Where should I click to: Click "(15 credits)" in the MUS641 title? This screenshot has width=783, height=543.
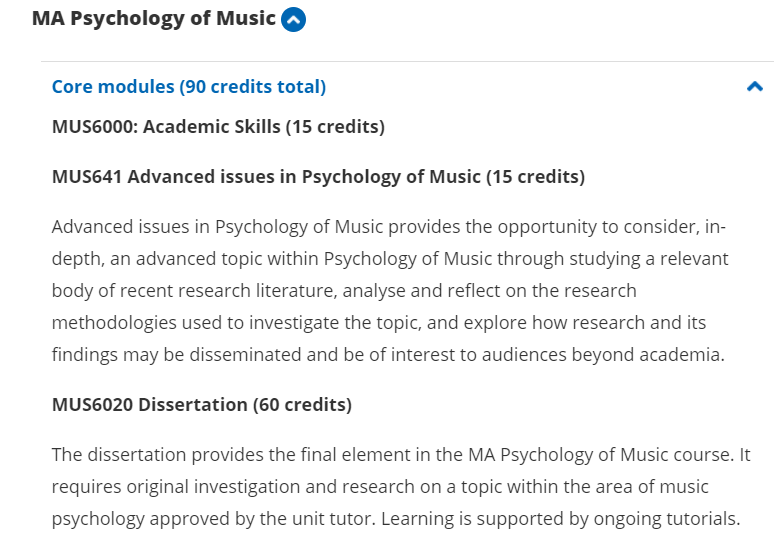(535, 177)
